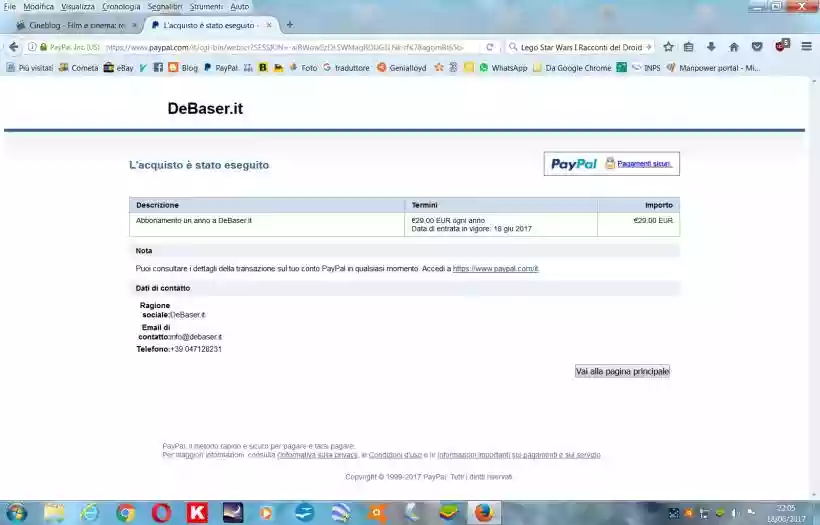Viewport: 820px width, 525px height.
Task: Click the taskbar clock showing 22:05
Action: [786, 513]
